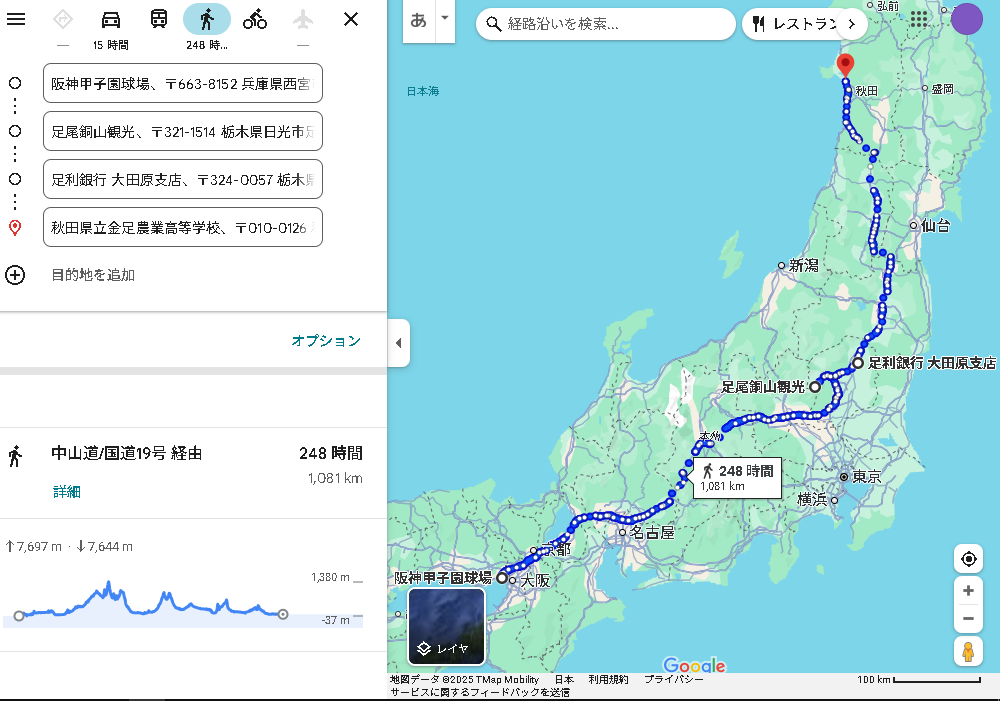This screenshot has height=701, width=1000.
Task: Zoom out the map
Action: (968, 619)
